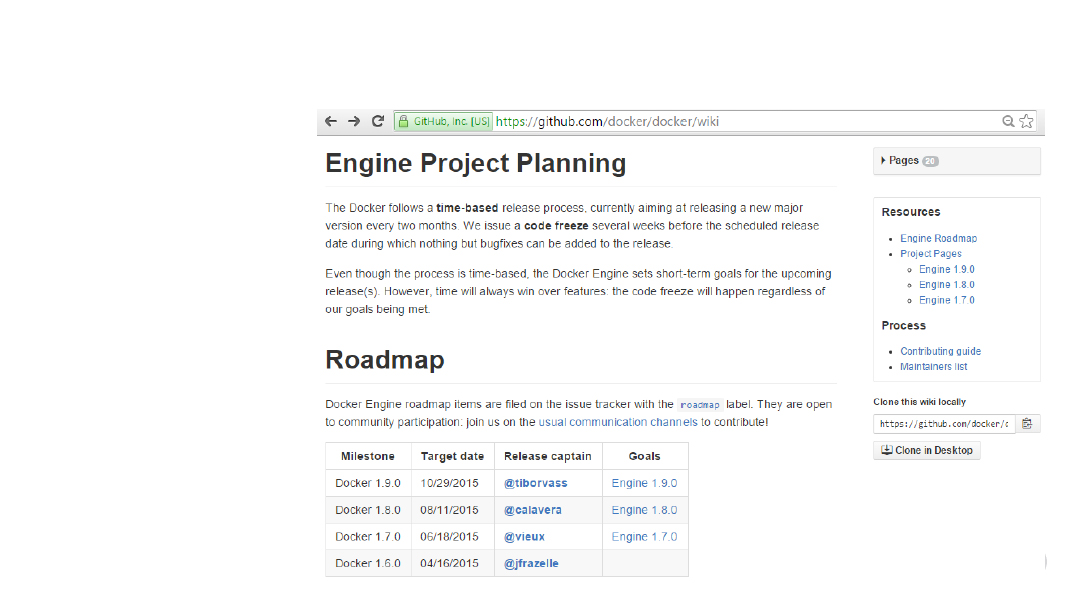This screenshot has width=1068, height=600.
Task: Select the Docker 1.6.0 milestone cell
Action: point(368,563)
